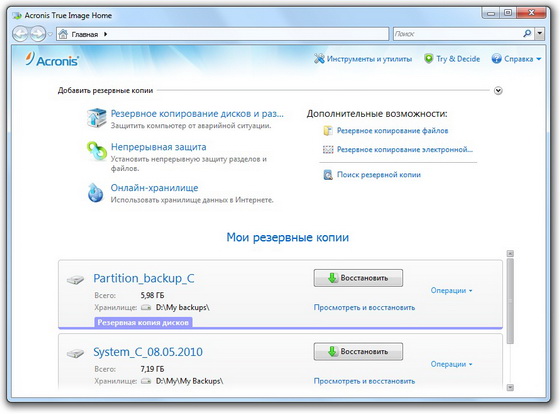Click the backup search icon
This screenshot has height=414, width=560.
coord(328,175)
